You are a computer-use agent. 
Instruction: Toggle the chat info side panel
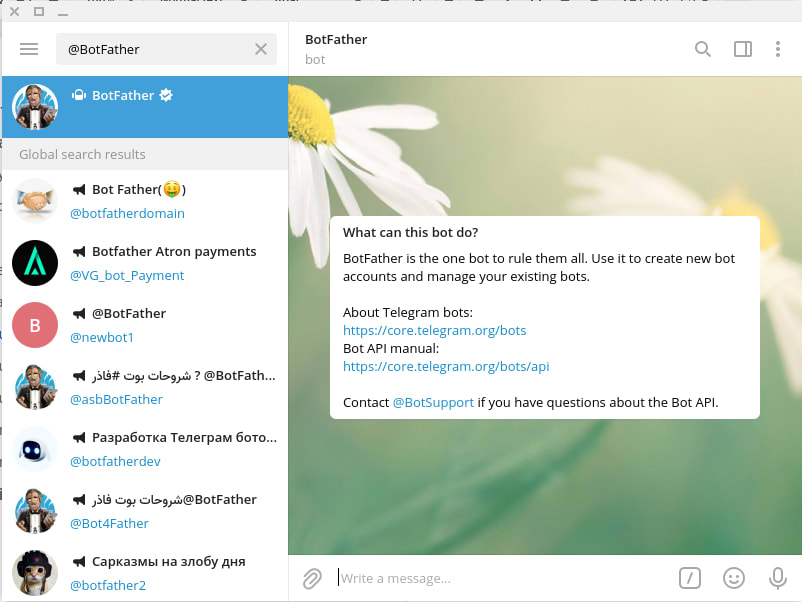(743, 49)
